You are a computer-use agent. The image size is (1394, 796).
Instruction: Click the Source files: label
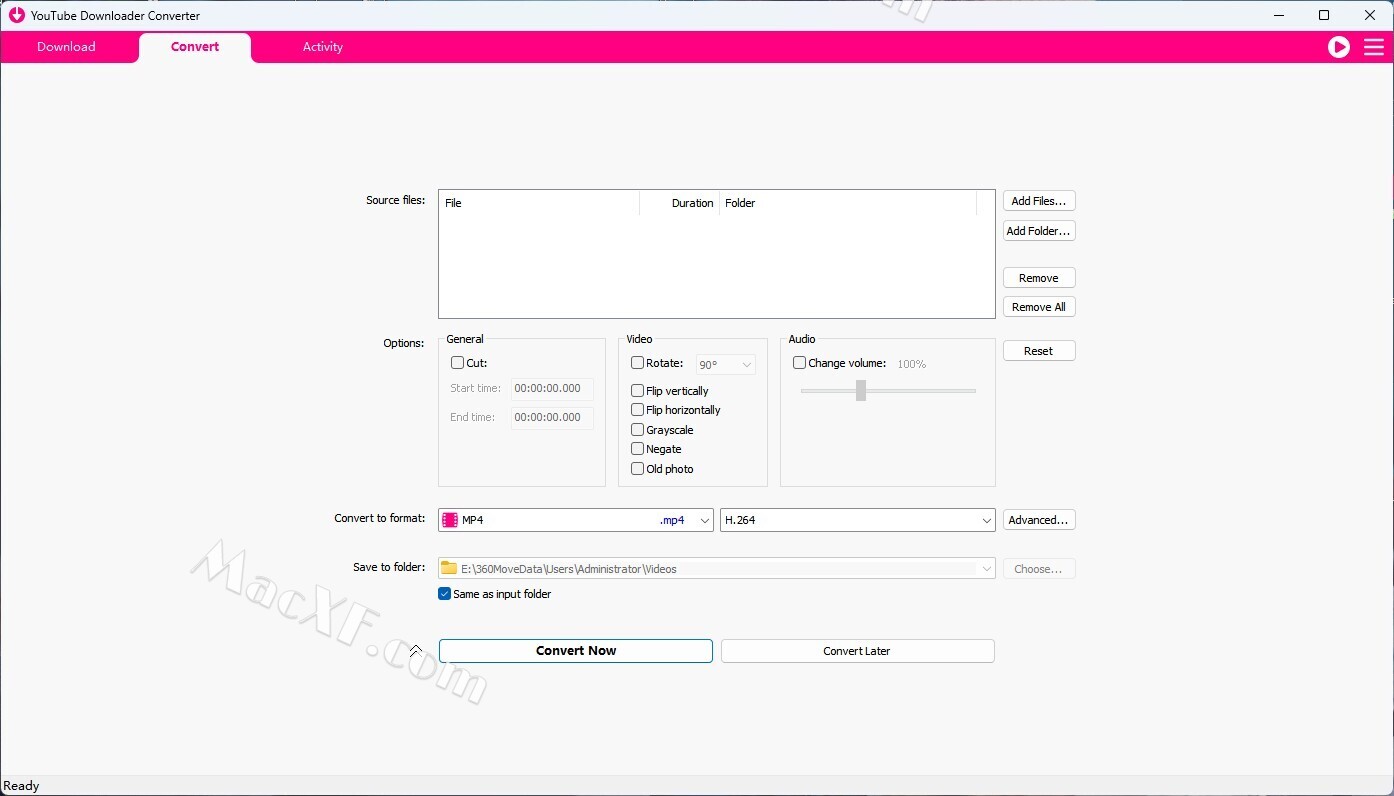click(x=395, y=200)
